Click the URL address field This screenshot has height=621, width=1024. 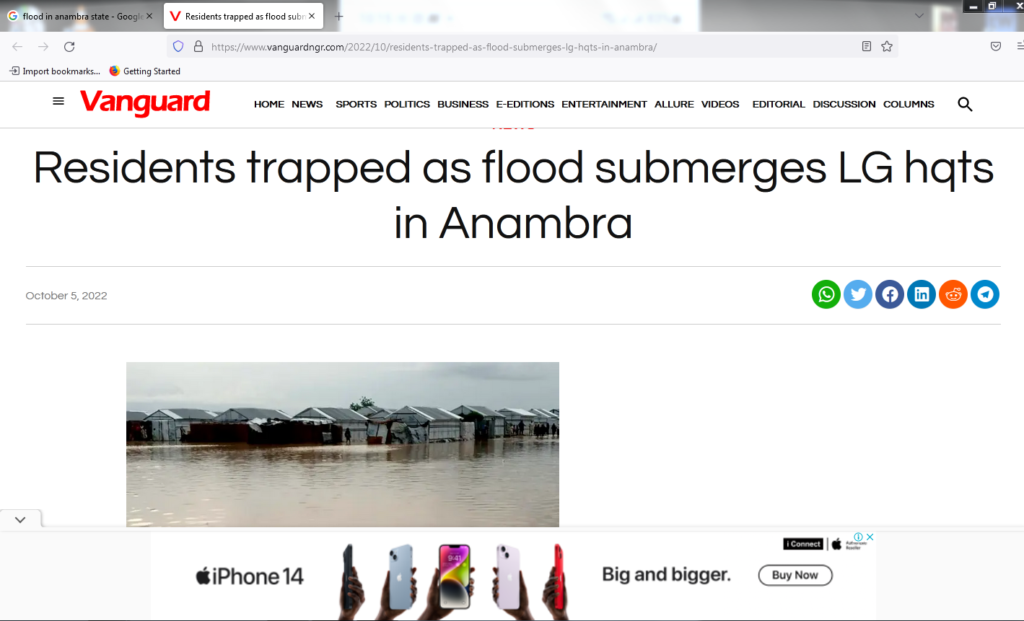tap(516, 47)
